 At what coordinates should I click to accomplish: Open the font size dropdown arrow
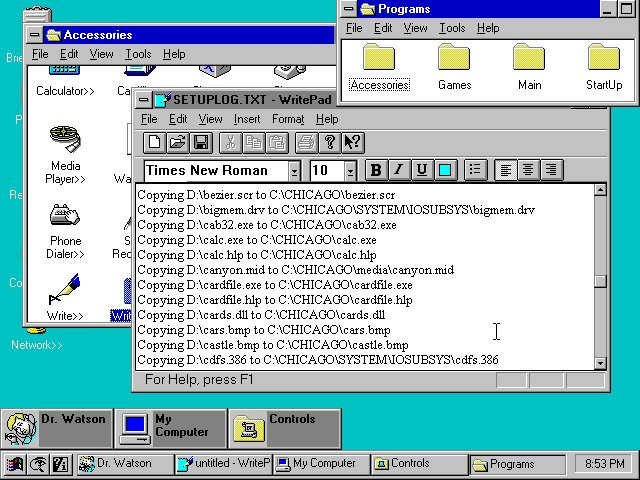tap(350, 171)
